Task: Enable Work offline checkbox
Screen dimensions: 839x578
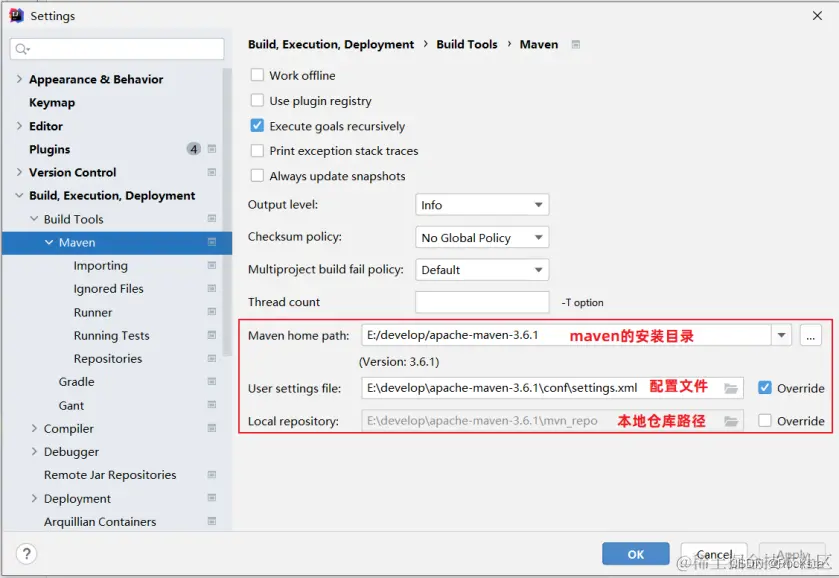Action: coord(257,75)
